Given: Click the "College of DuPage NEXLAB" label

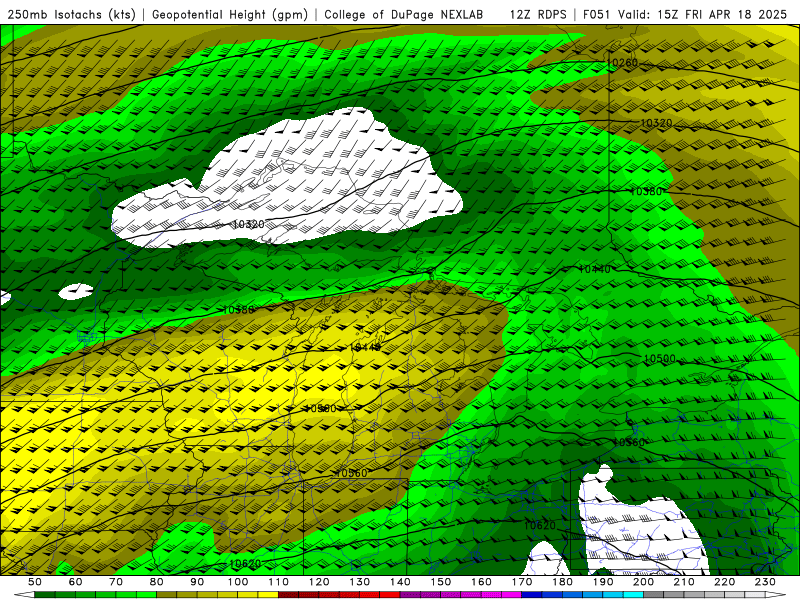Looking at the screenshot, I should click(404, 15).
